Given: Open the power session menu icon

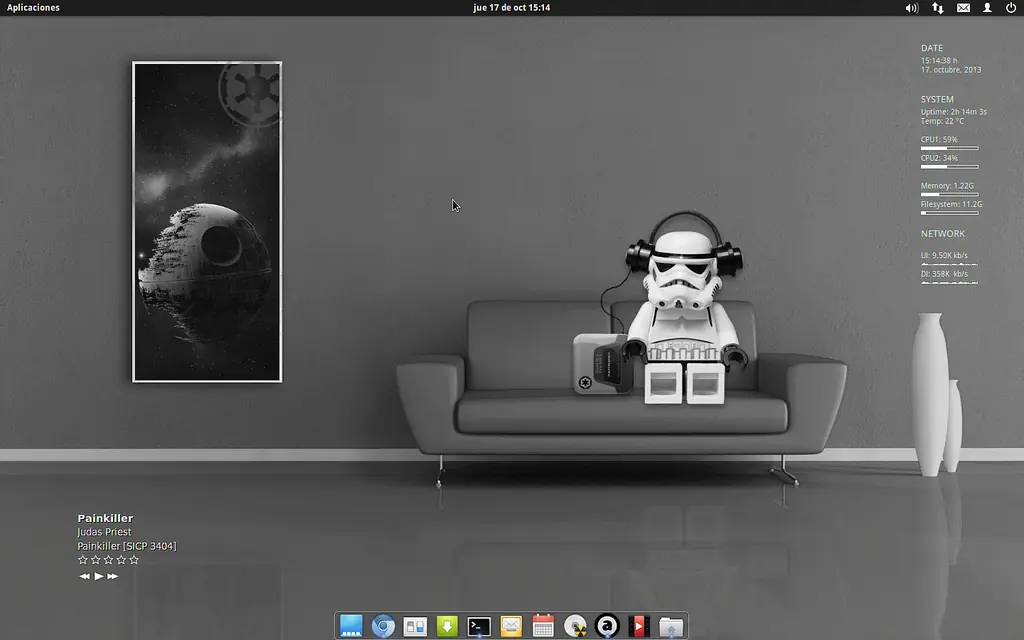Looking at the screenshot, I should (x=1011, y=8).
